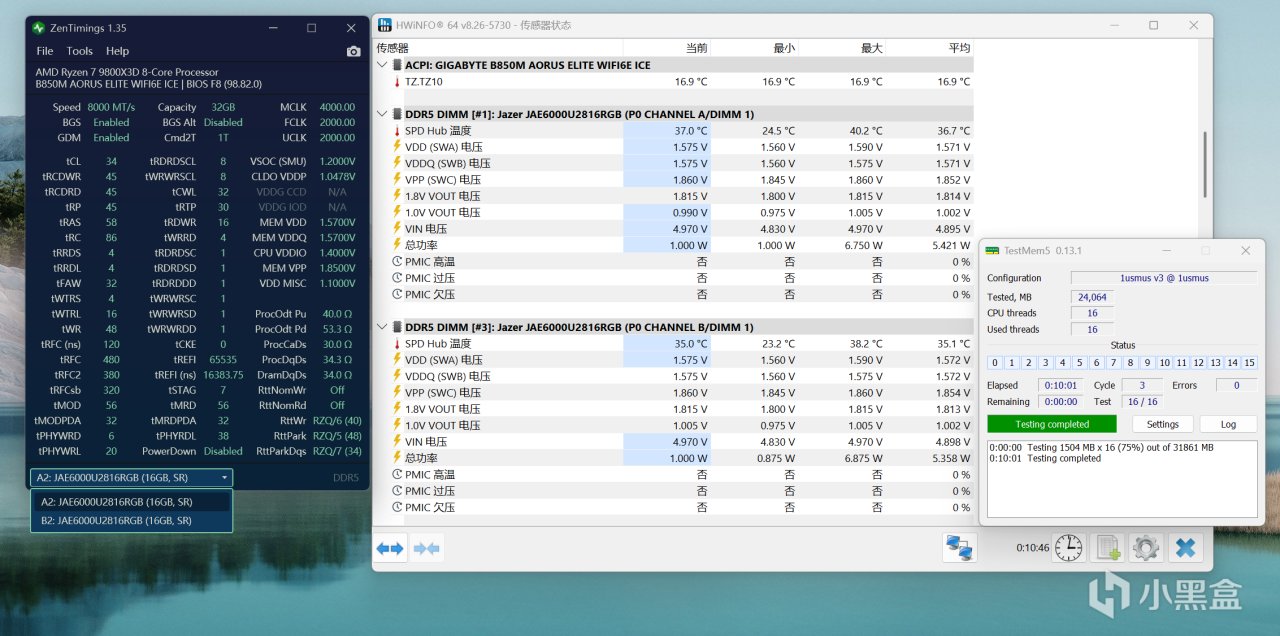Click the 6.875 W maximum power value
This screenshot has height=636, width=1280.
[864, 458]
